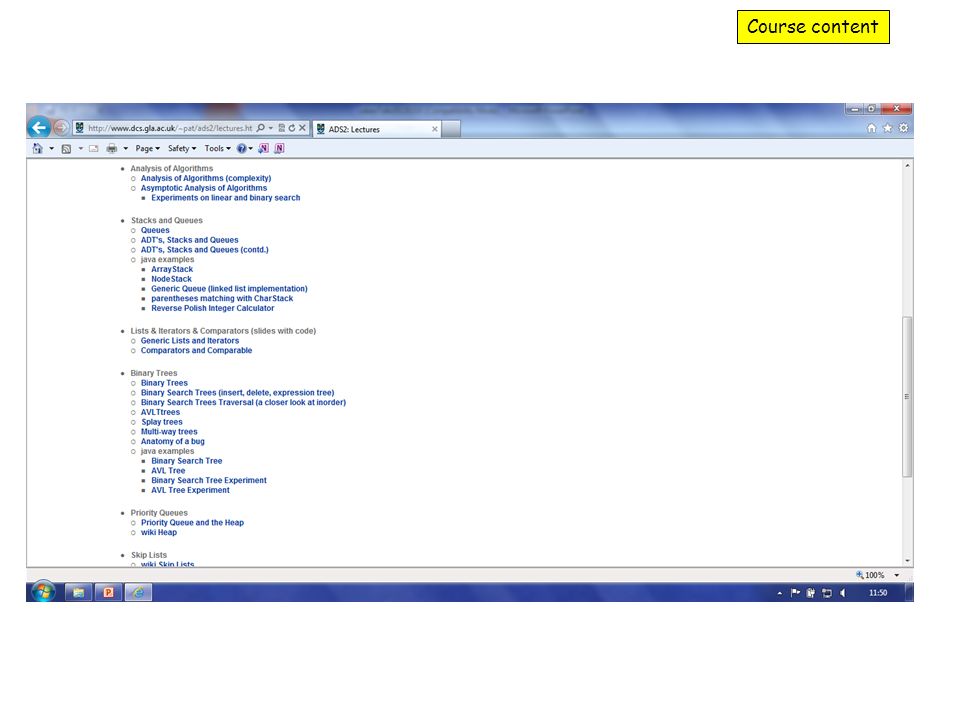Stop loading with the address bar X

302,128
